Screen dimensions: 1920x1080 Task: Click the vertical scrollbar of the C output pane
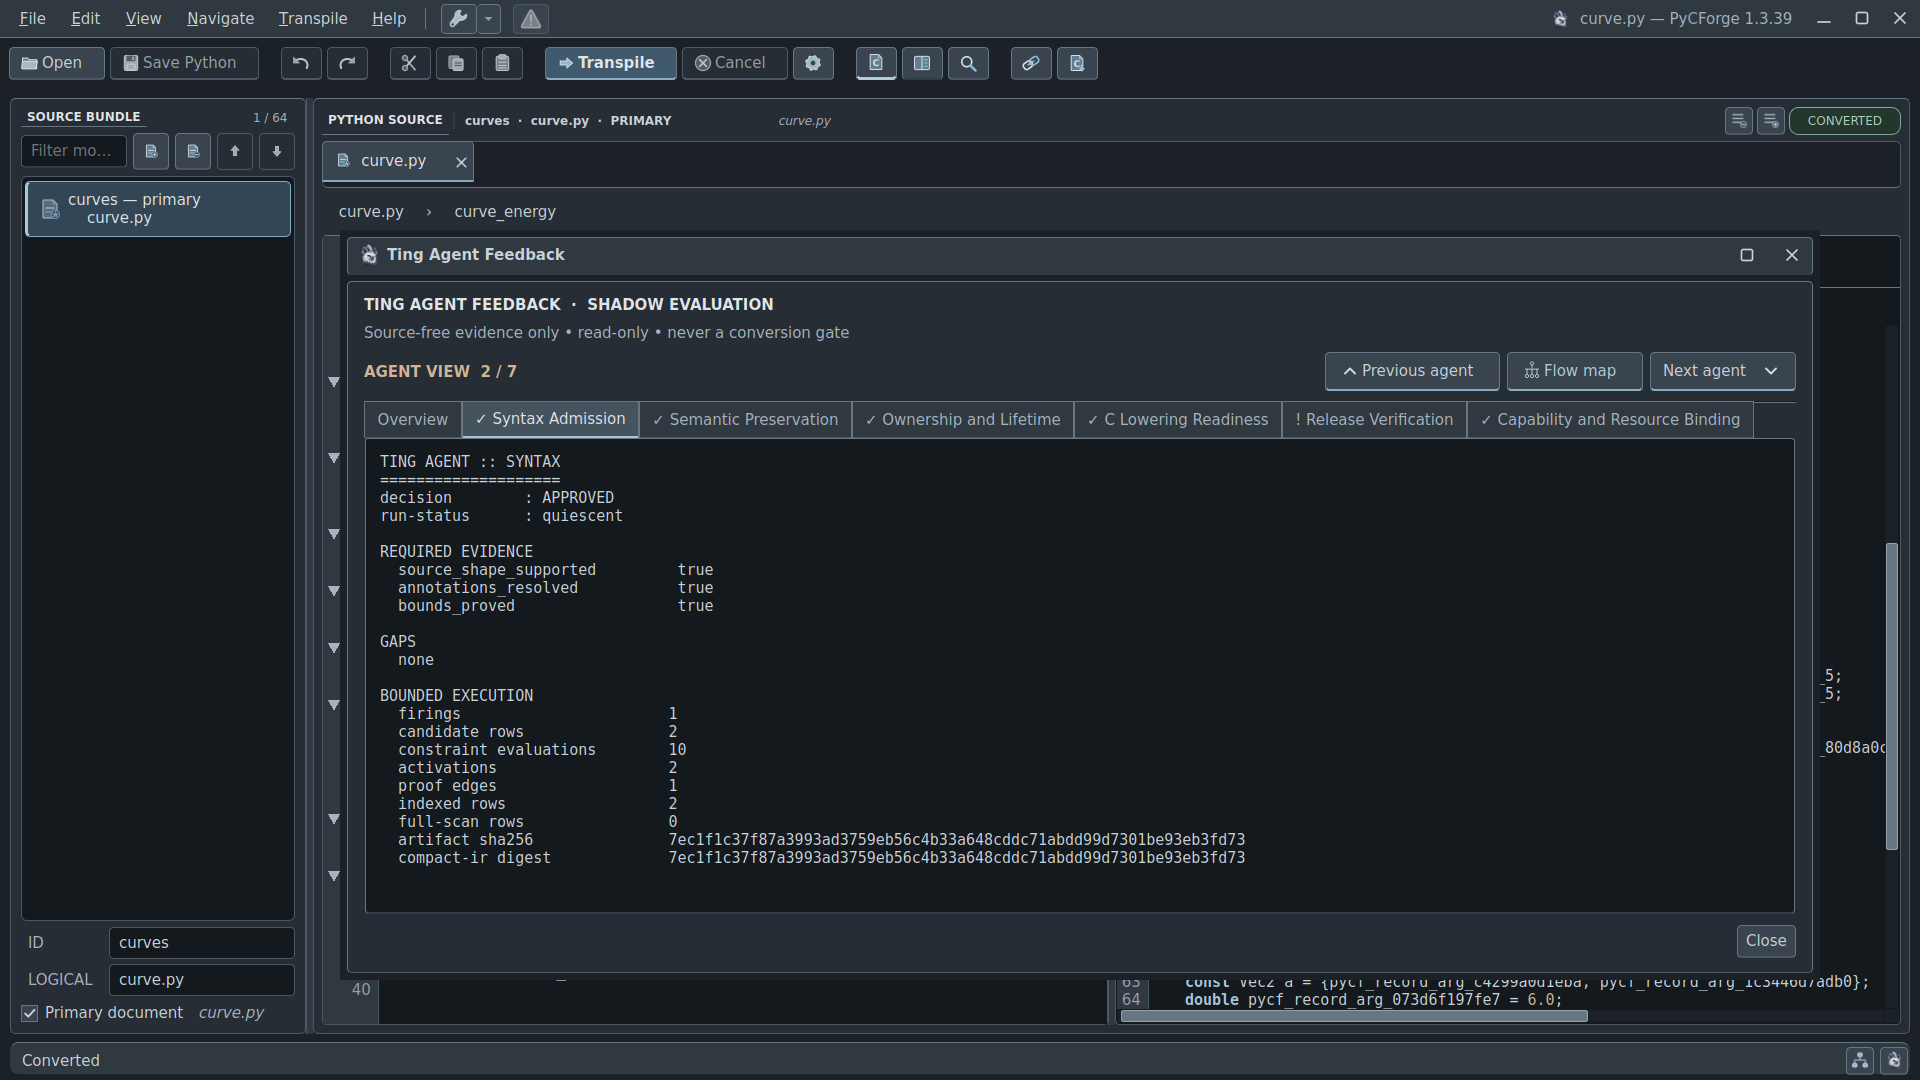point(1891,696)
